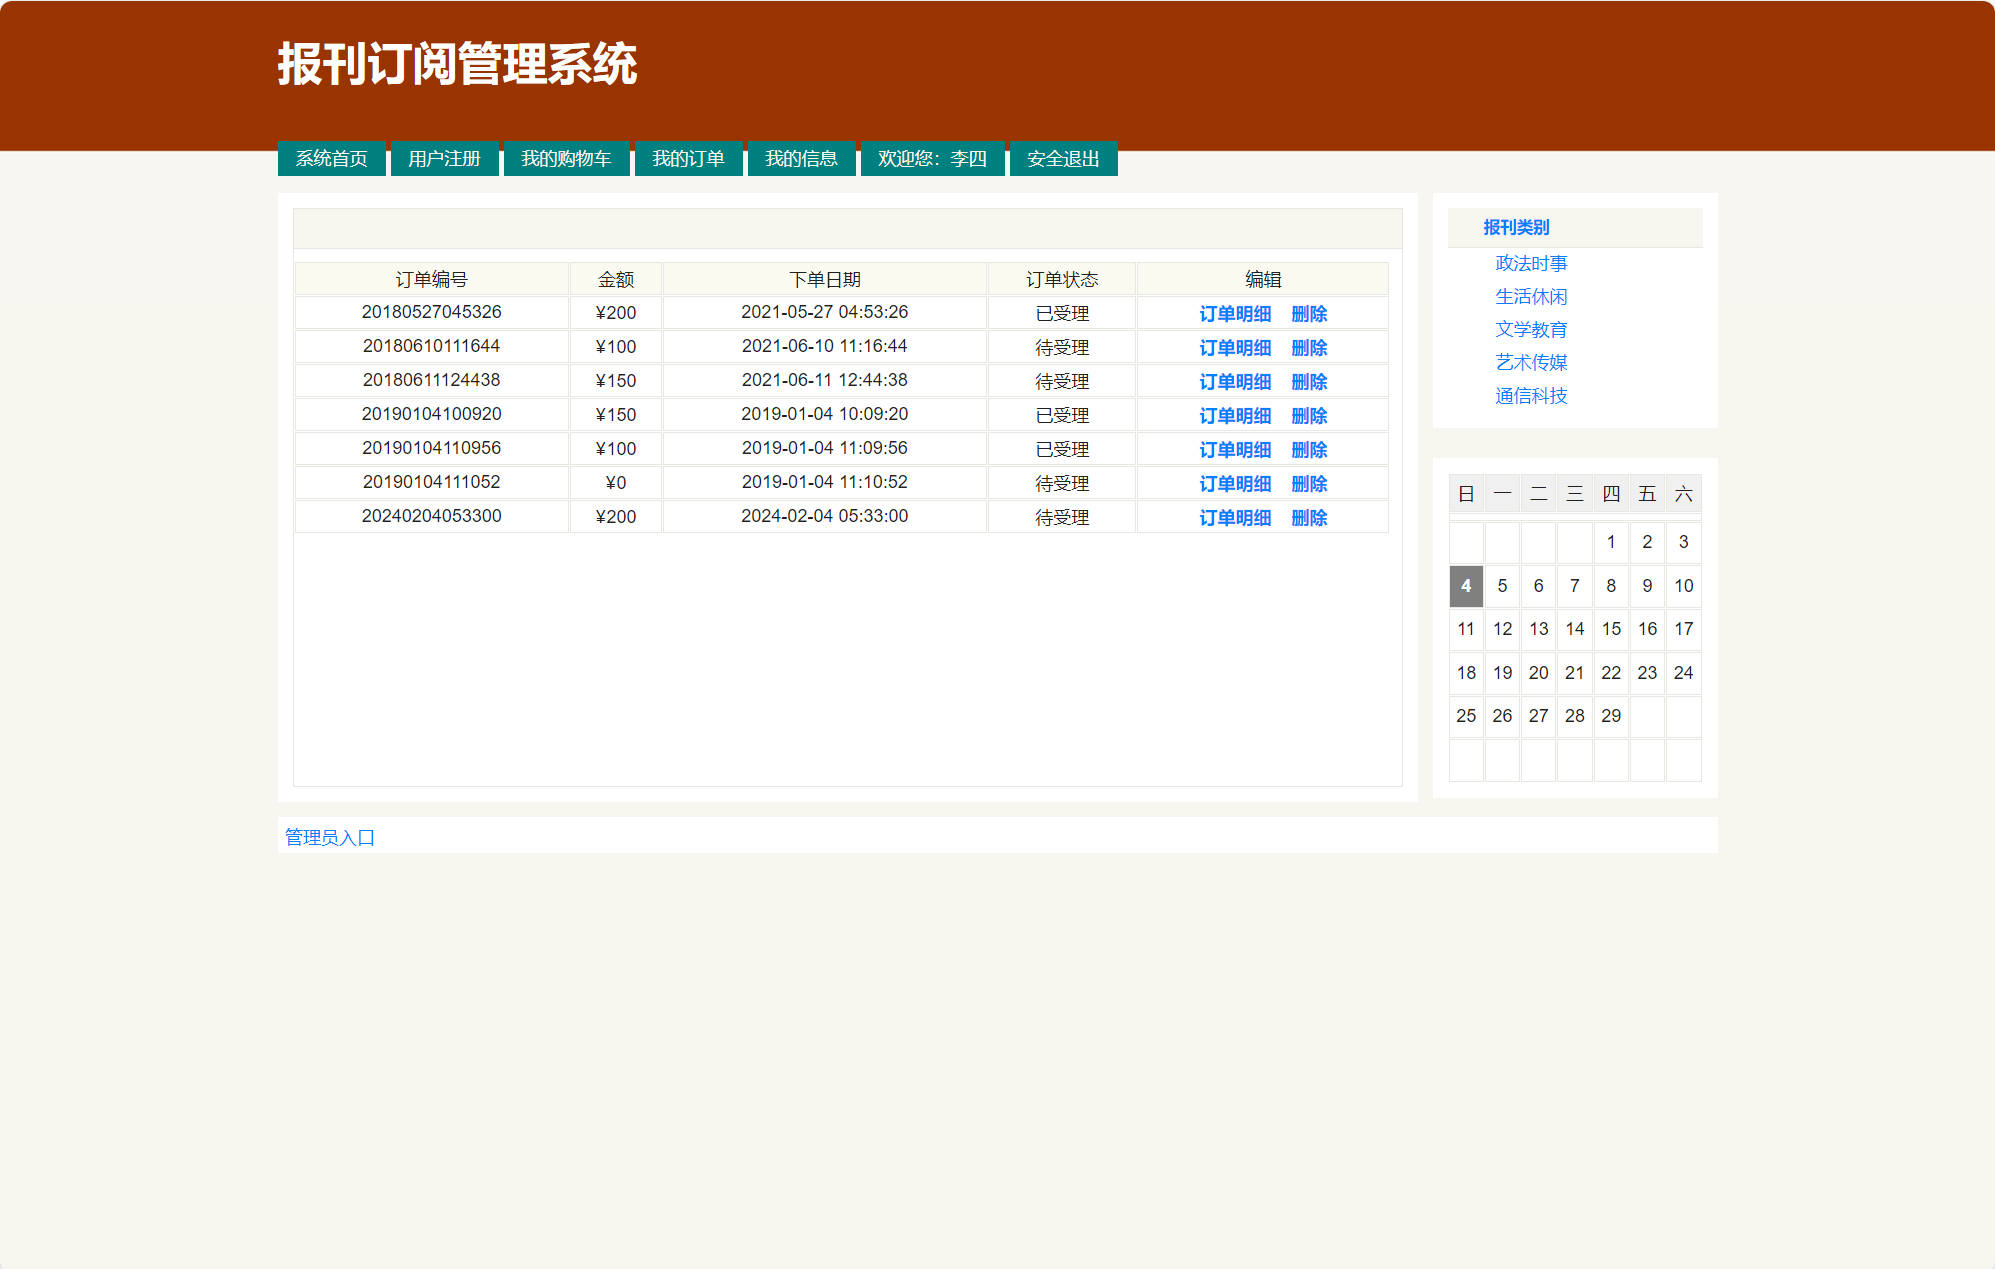The height and width of the screenshot is (1269, 1995).
Task: Click 安全退出 to log out
Action: coord(1063,158)
